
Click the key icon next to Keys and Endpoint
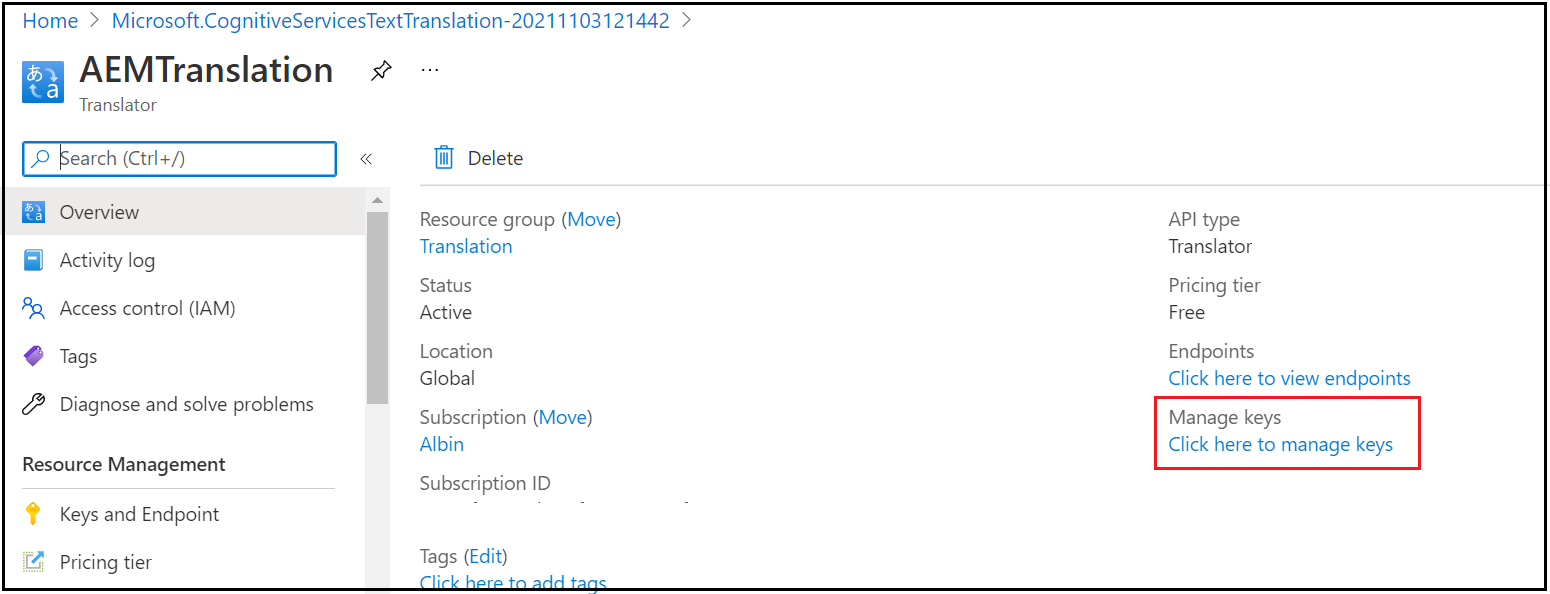pyautogui.click(x=33, y=514)
